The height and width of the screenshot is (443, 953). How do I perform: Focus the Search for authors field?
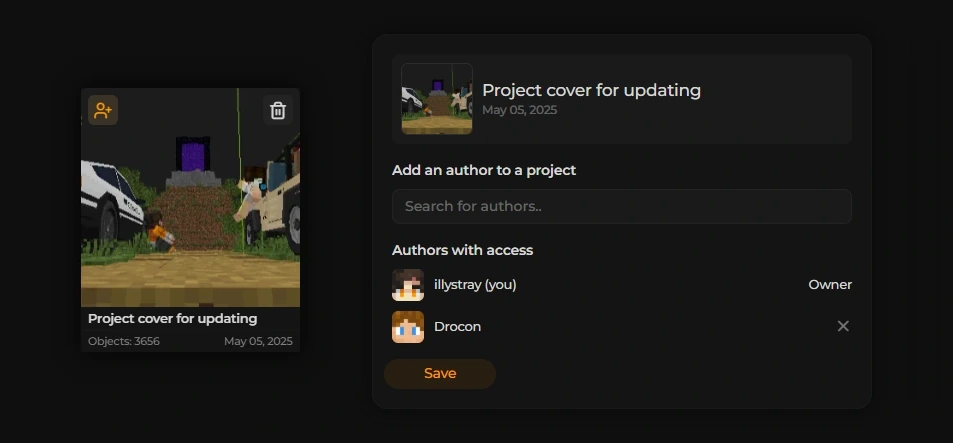pyautogui.click(x=622, y=206)
